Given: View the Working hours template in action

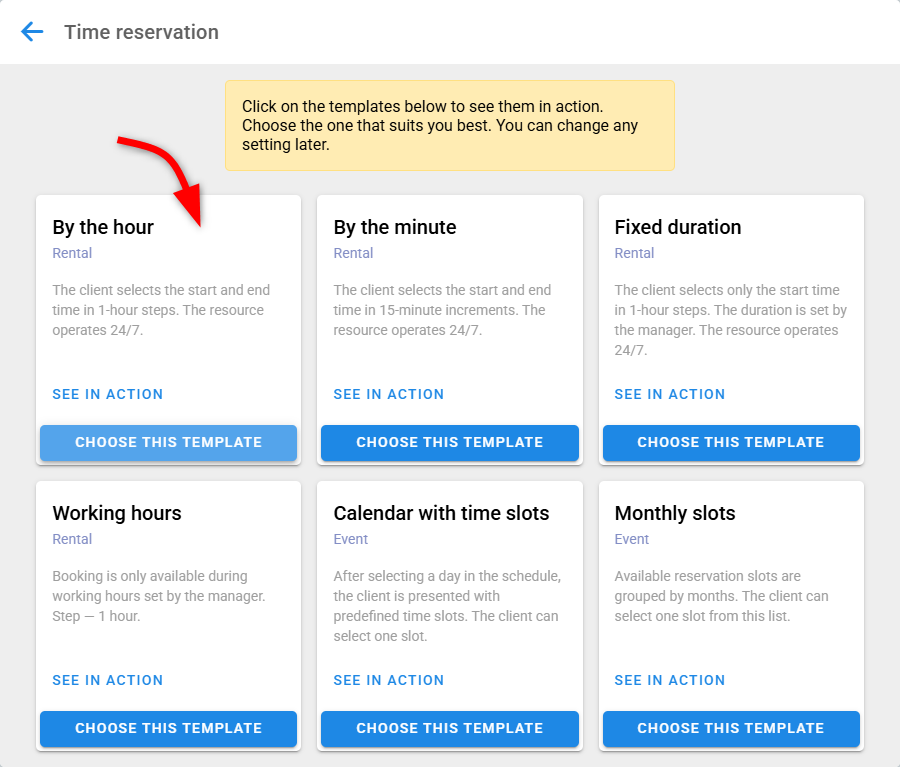Looking at the screenshot, I should click(107, 680).
